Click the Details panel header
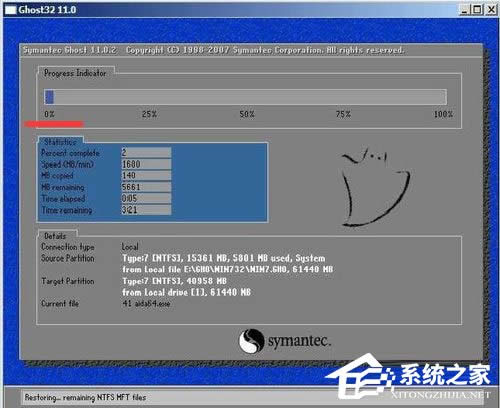500x408 pixels. pos(55,236)
